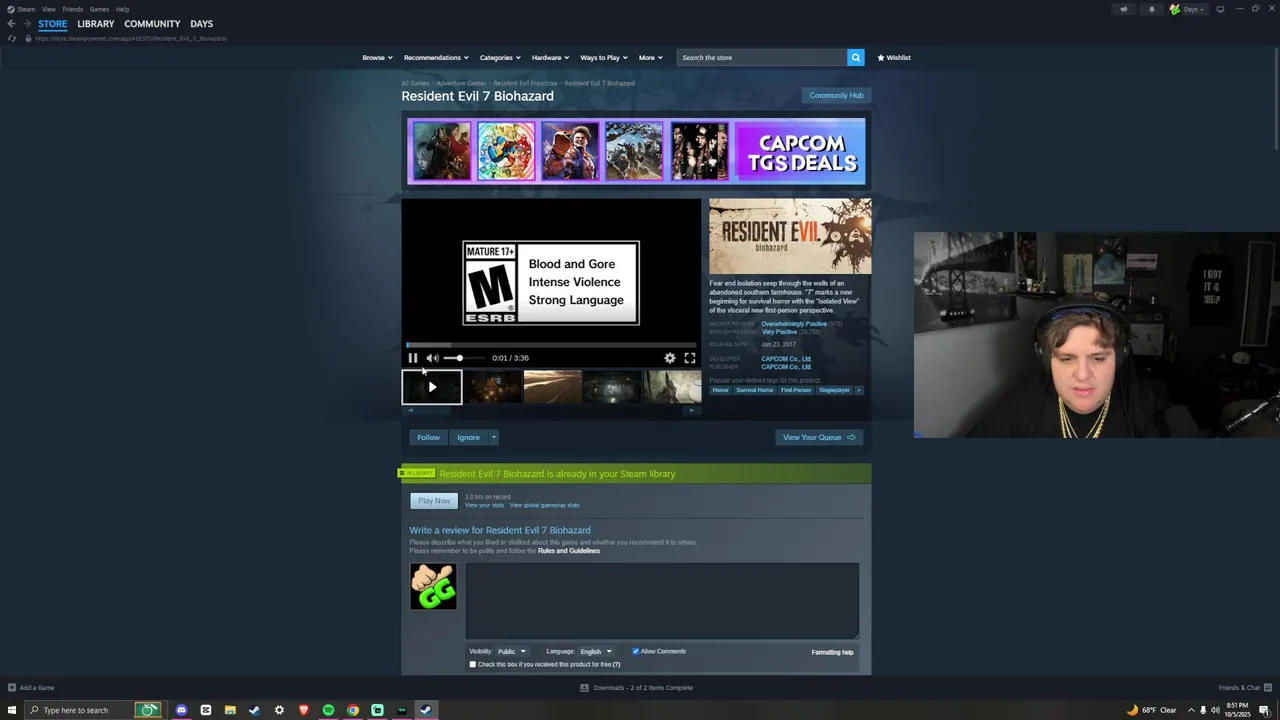Open the Recommendations dropdown menu
1280x720 pixels.
pyautogui.click(x=436, y=57)
